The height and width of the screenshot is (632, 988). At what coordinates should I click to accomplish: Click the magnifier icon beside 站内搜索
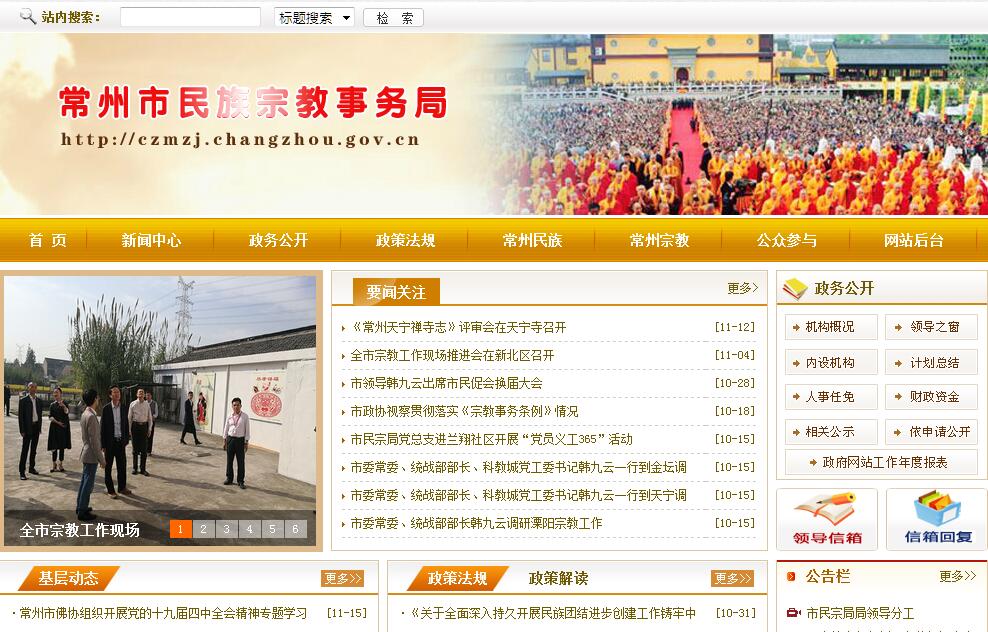pyautogui.click(x=28, y=17)
